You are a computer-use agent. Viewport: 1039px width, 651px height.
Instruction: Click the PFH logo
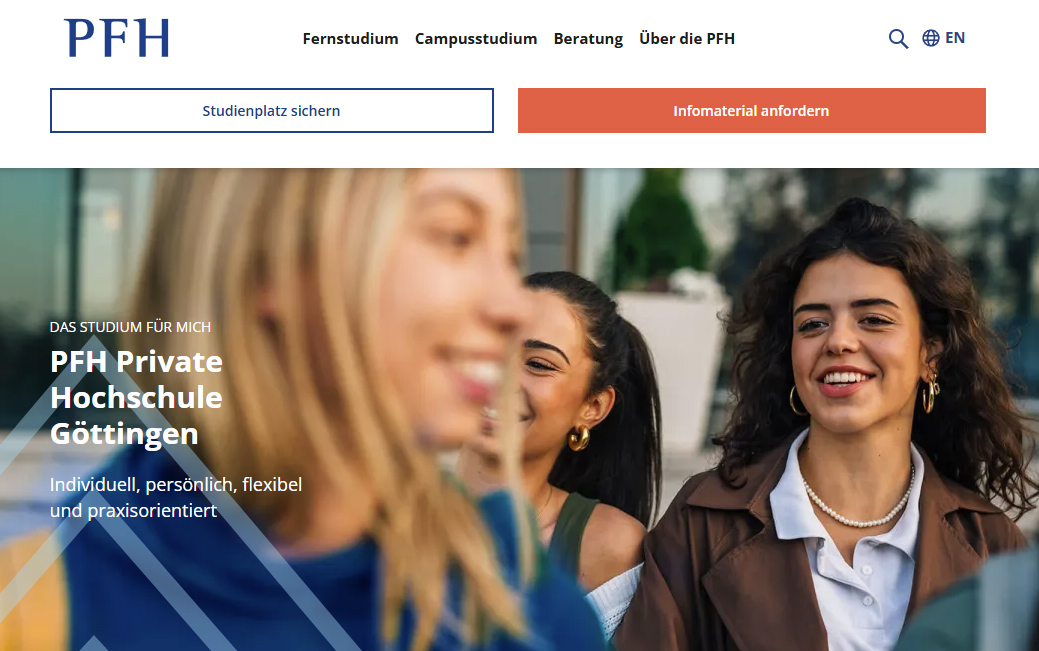pyautogui.click(x=117, y=38)
